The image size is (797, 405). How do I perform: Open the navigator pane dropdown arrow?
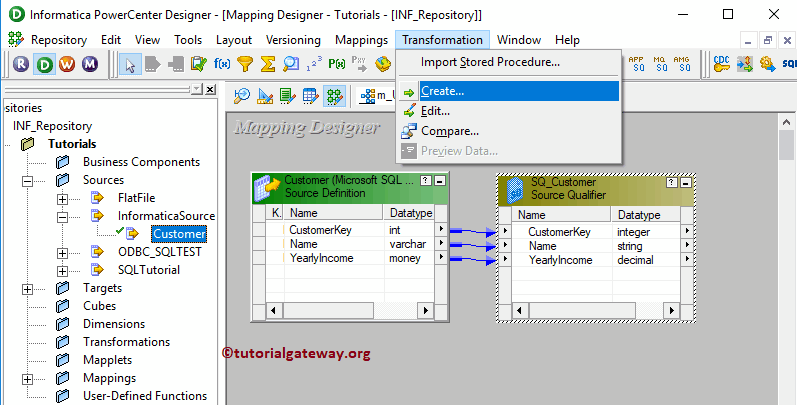click(x=197, y=89)
